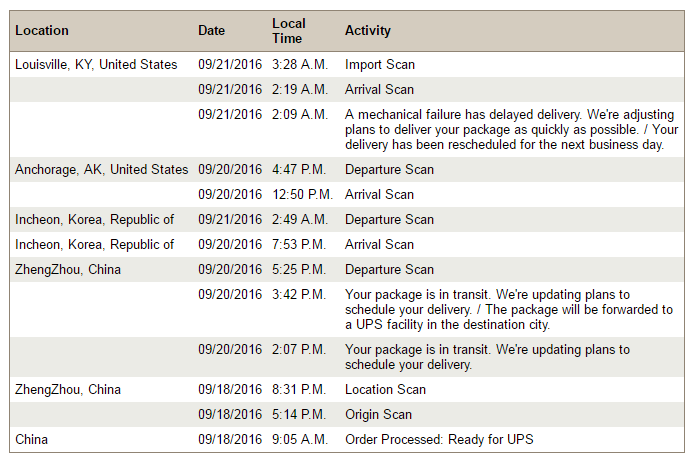Click the Activity column header
The image size is (693, 459).
pyautogui.click(x=368, y=30)
